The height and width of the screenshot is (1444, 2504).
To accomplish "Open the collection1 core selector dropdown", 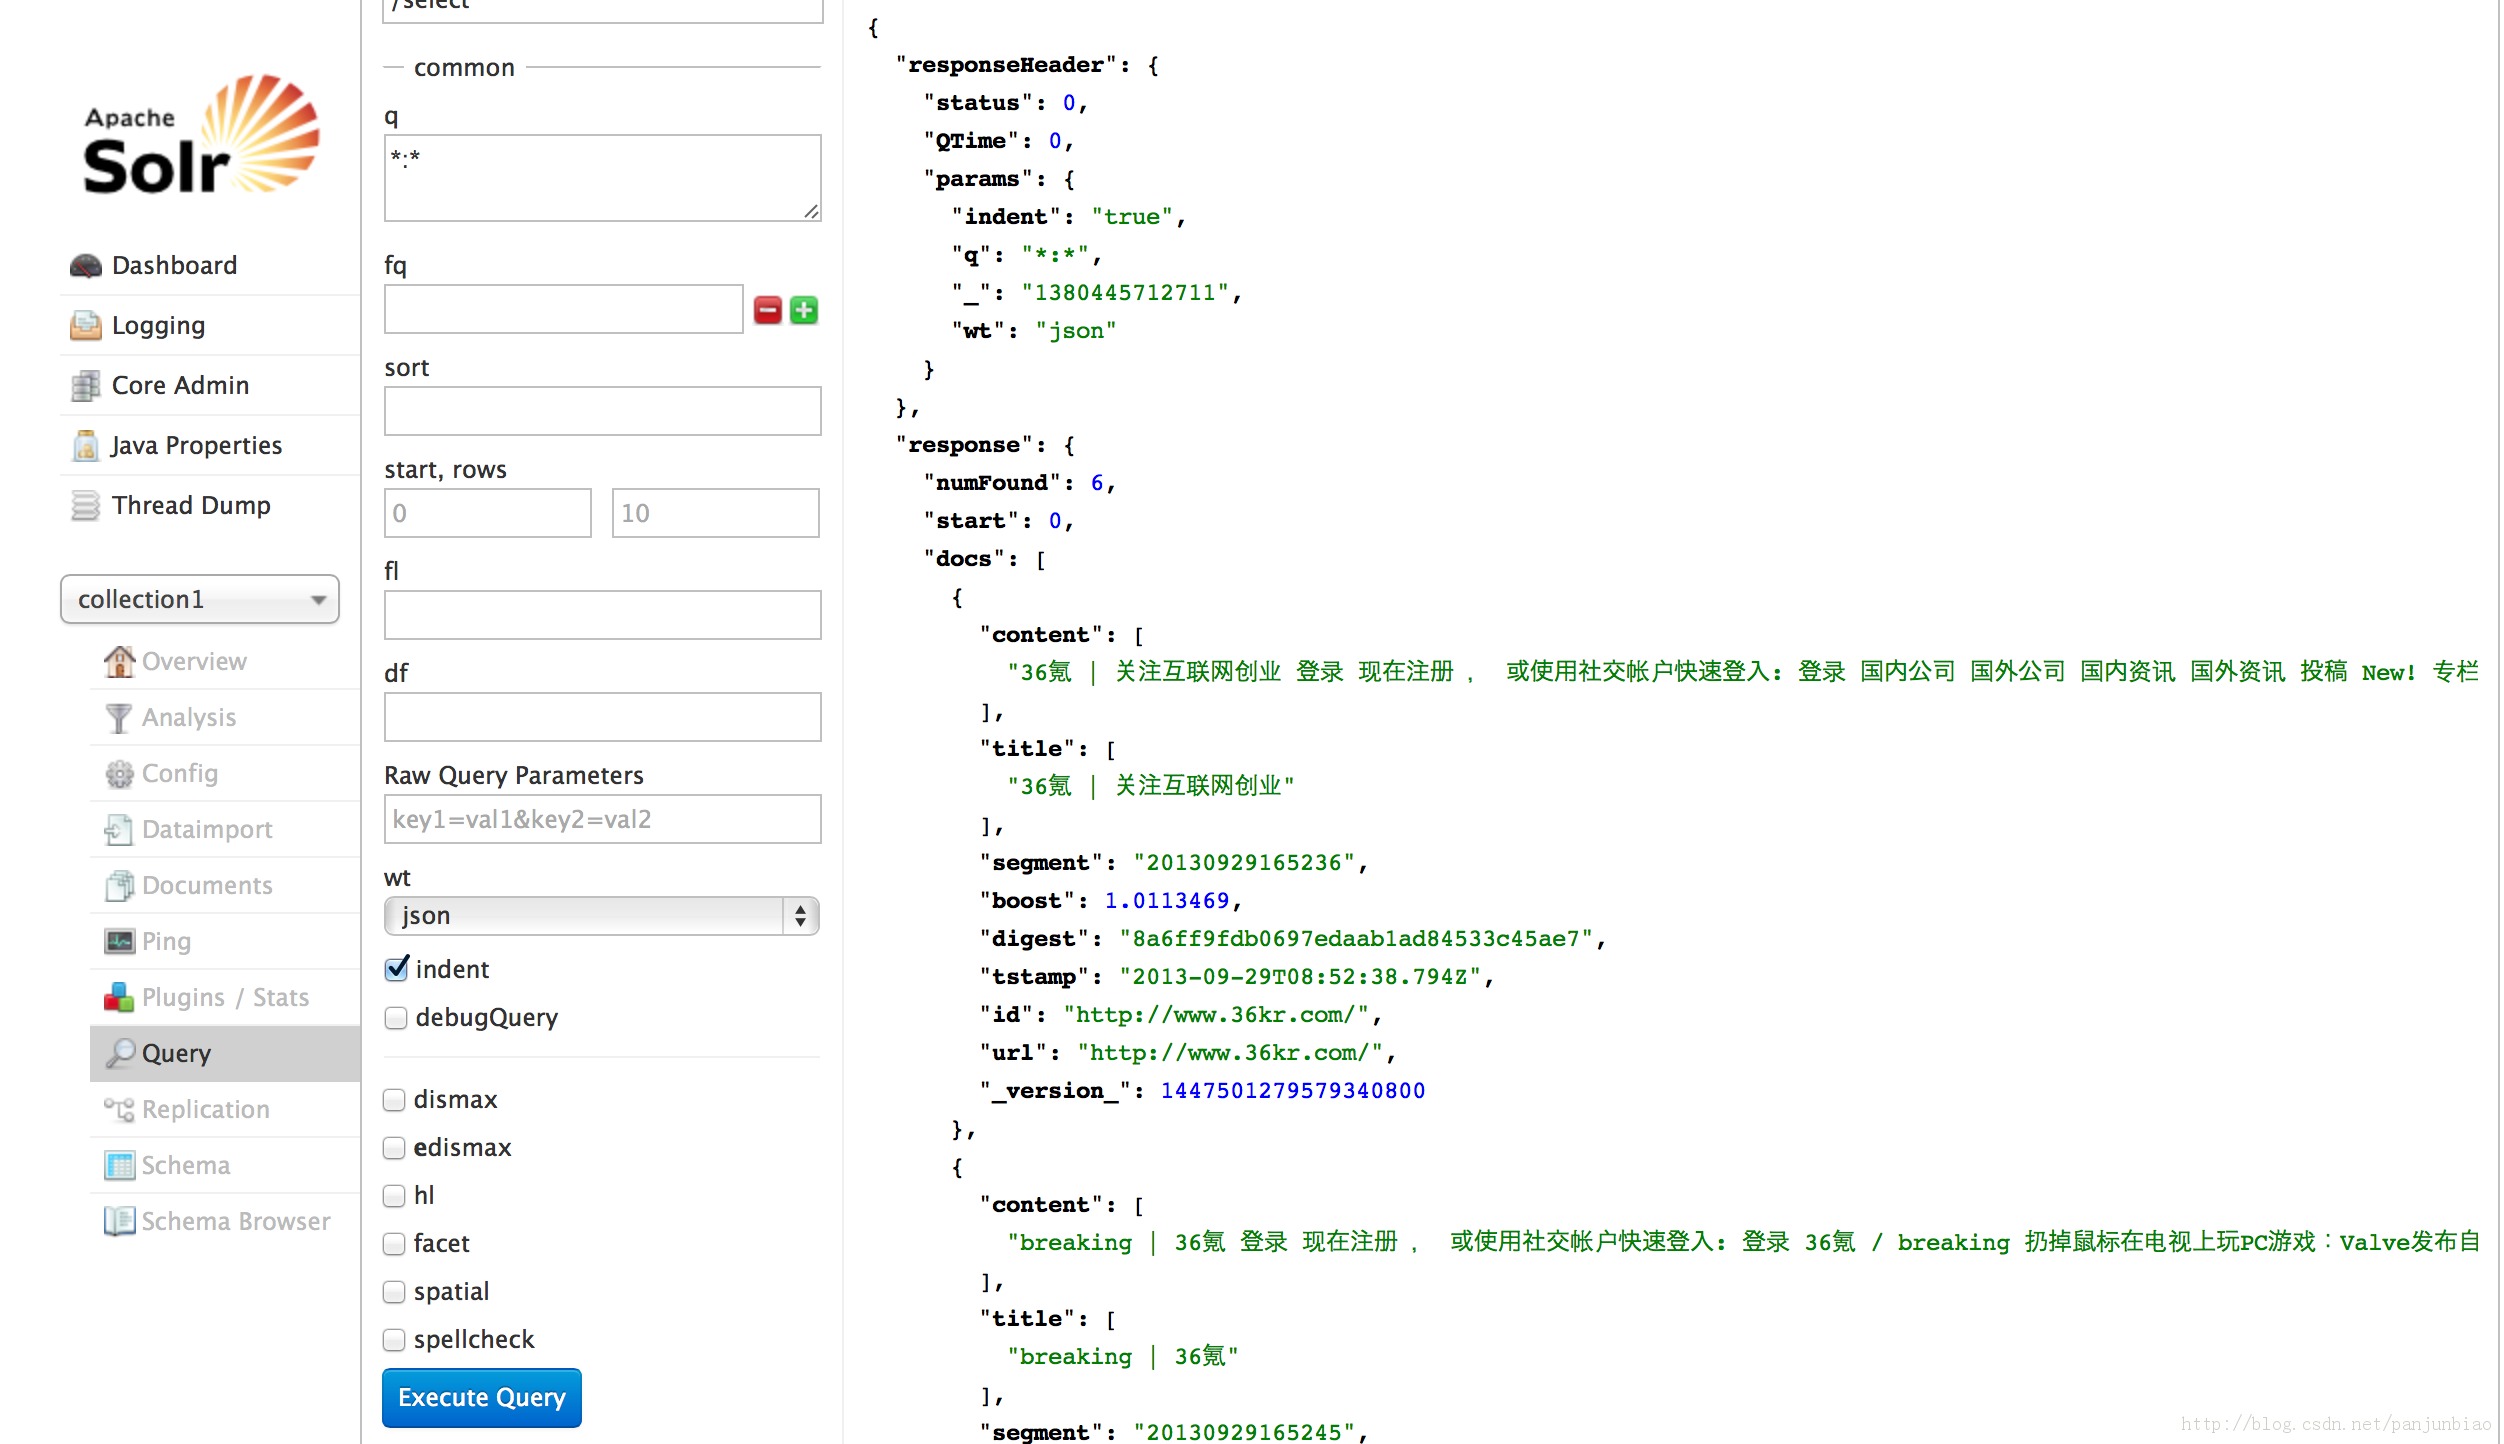I will coord(200,599).
